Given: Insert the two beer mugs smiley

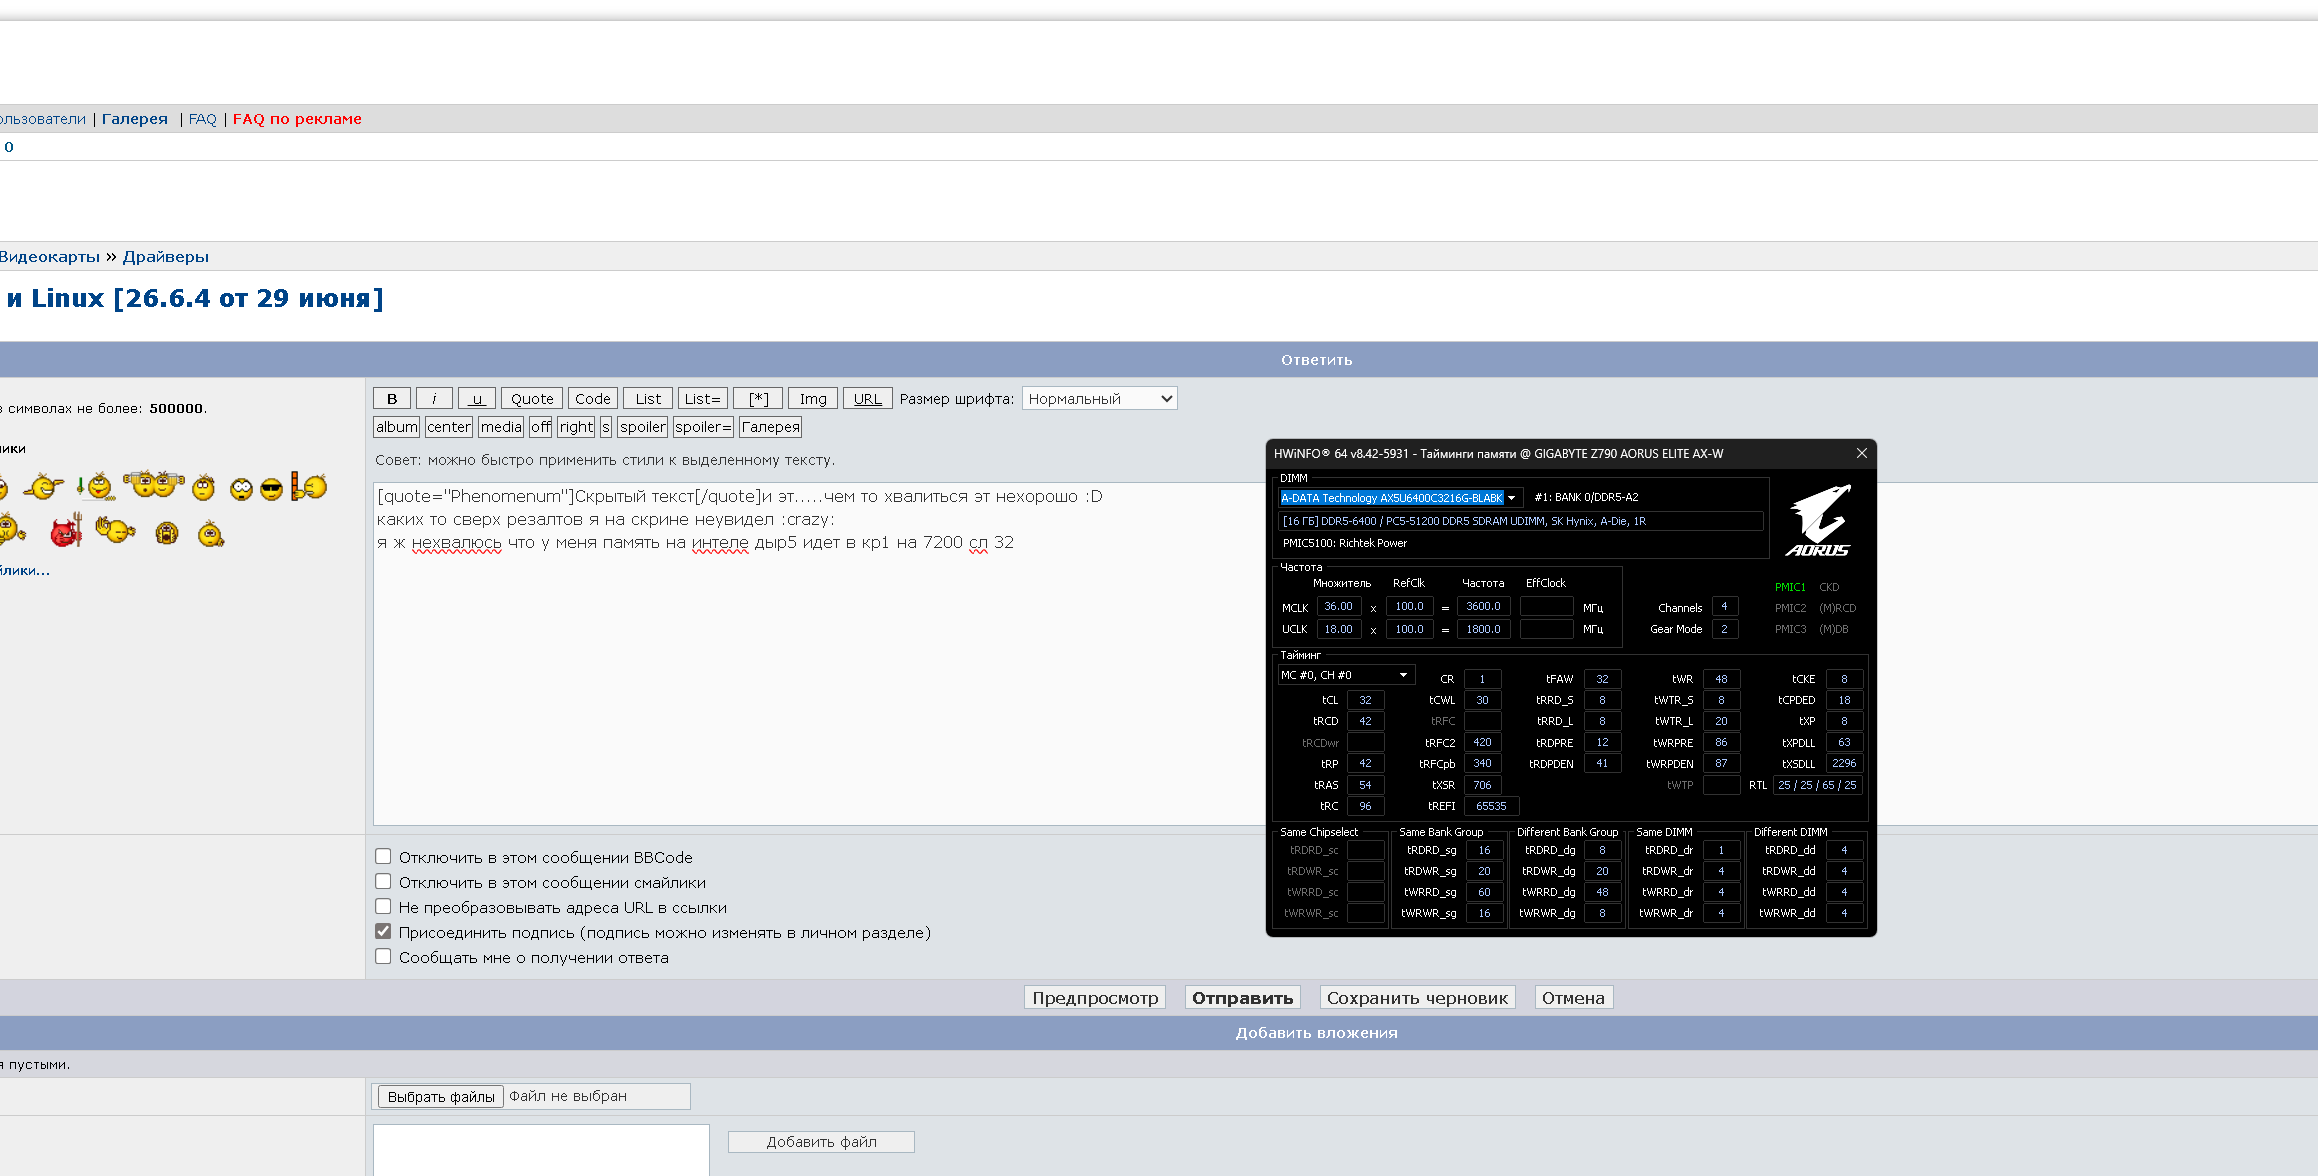Looking at the screenshot, I should pos(154,485).
